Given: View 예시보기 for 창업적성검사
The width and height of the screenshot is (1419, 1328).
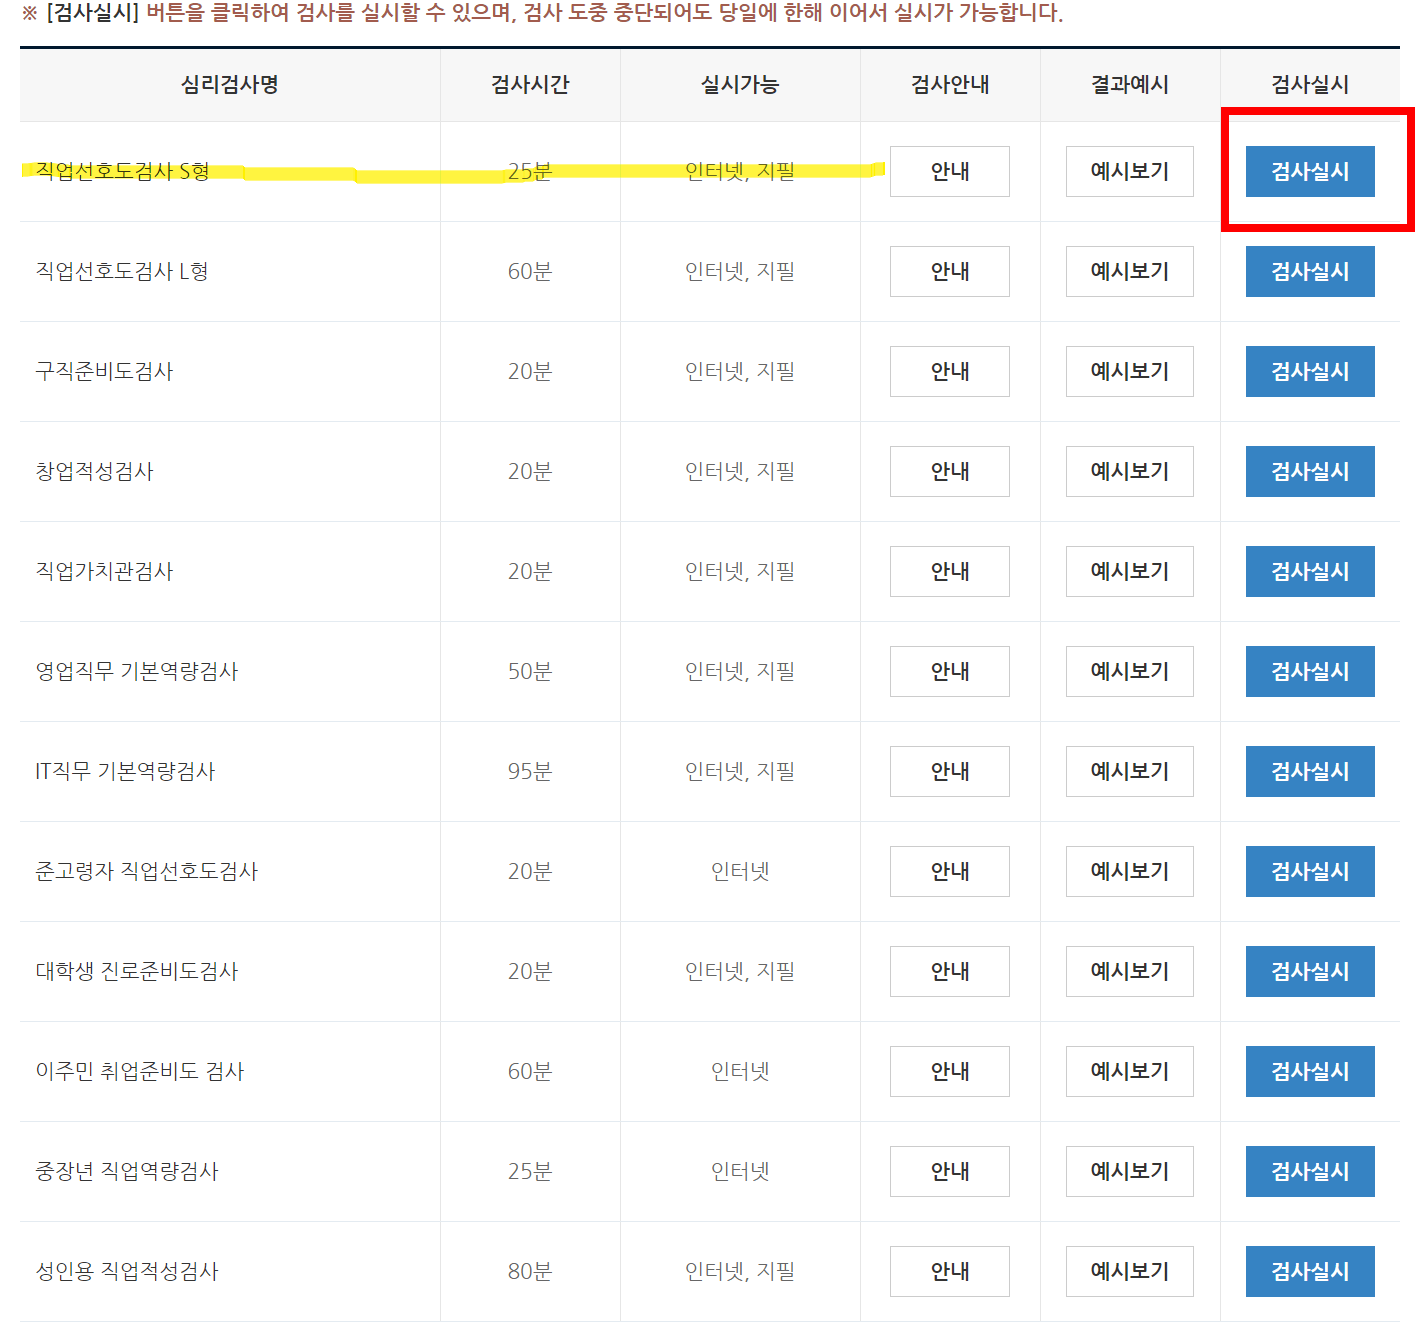Looking at the screenshot, I should (1129, 471).
